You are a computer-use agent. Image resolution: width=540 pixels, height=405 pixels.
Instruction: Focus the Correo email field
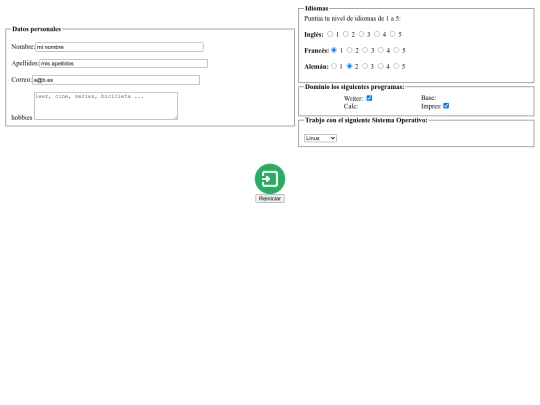(x=116, y=80)
